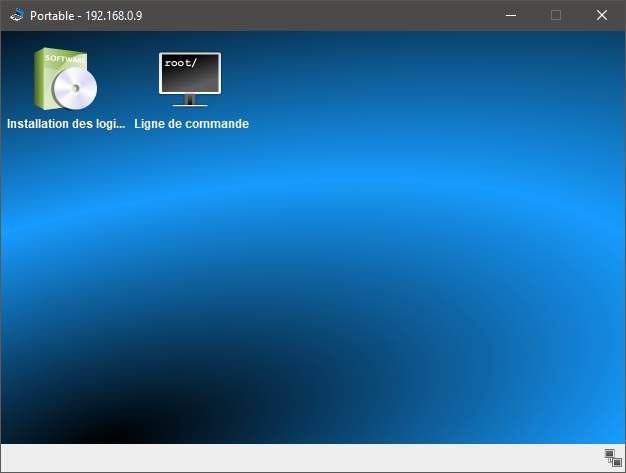Select the "Installation des logi..." label text
Viewport: 626px width, 473px height.
(66, 124)
